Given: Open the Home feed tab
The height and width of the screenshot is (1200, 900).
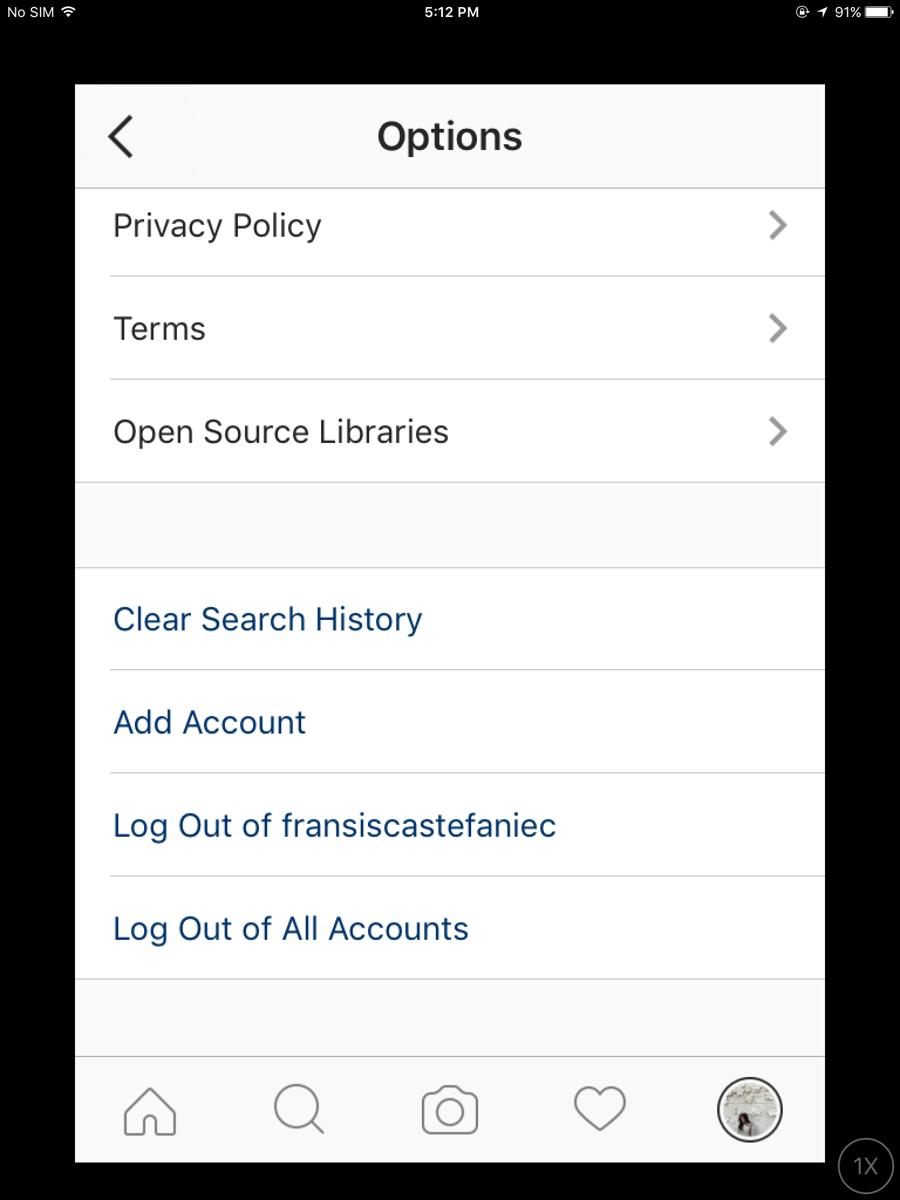Looking at the screenshot, I should 150,1111.
